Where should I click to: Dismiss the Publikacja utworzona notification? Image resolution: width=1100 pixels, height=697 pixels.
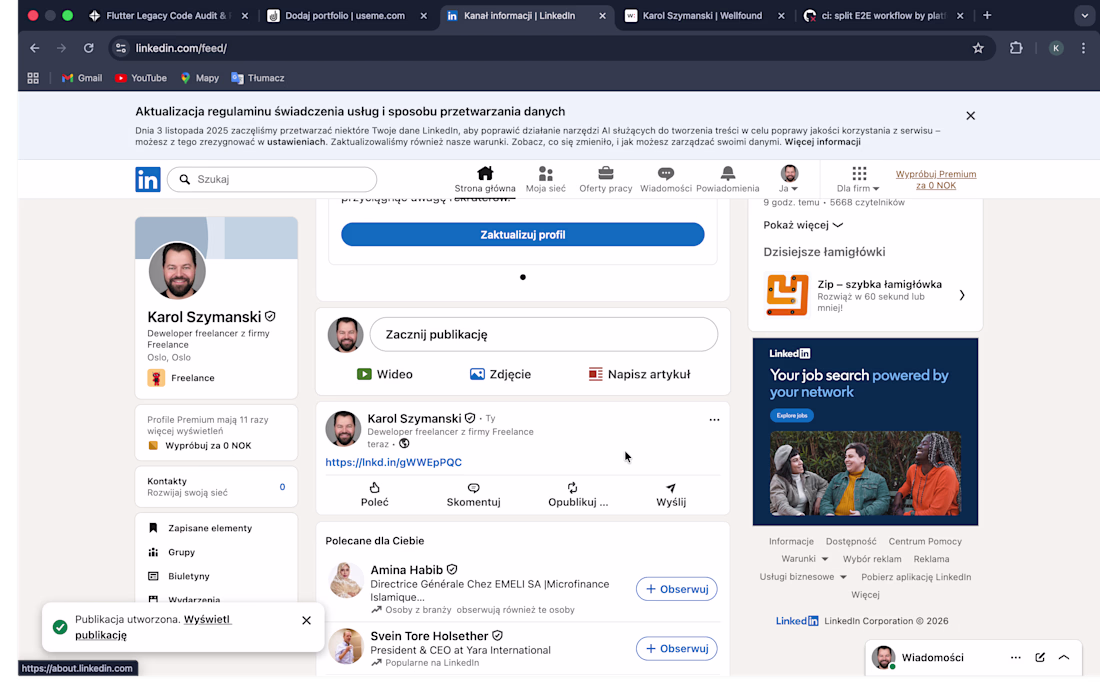(306, 620)
